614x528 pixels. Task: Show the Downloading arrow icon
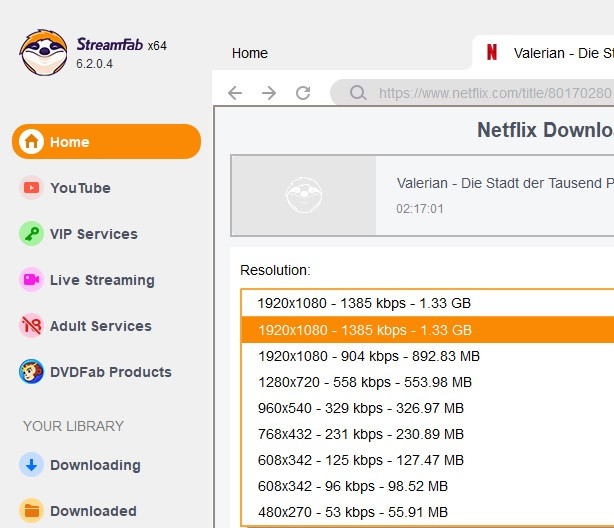coord(32,465)
